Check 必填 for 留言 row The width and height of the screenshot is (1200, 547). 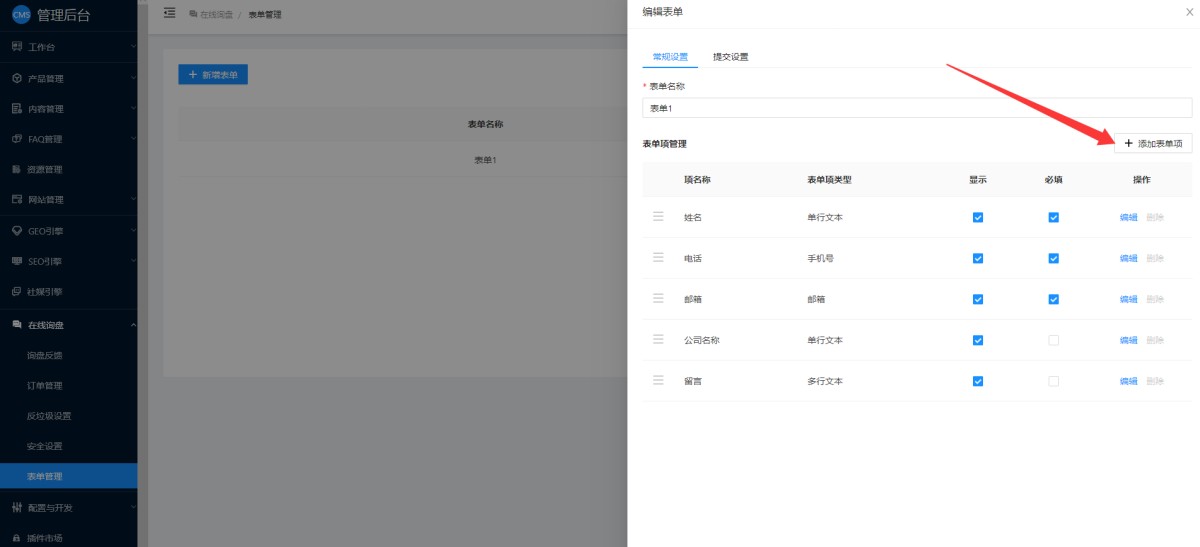coord(1053,381)
